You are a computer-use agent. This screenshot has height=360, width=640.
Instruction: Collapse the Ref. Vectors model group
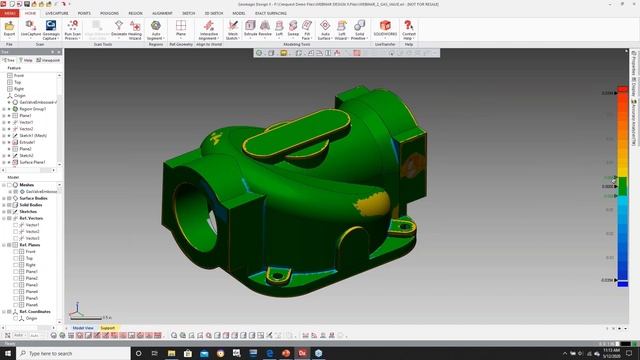4,218
